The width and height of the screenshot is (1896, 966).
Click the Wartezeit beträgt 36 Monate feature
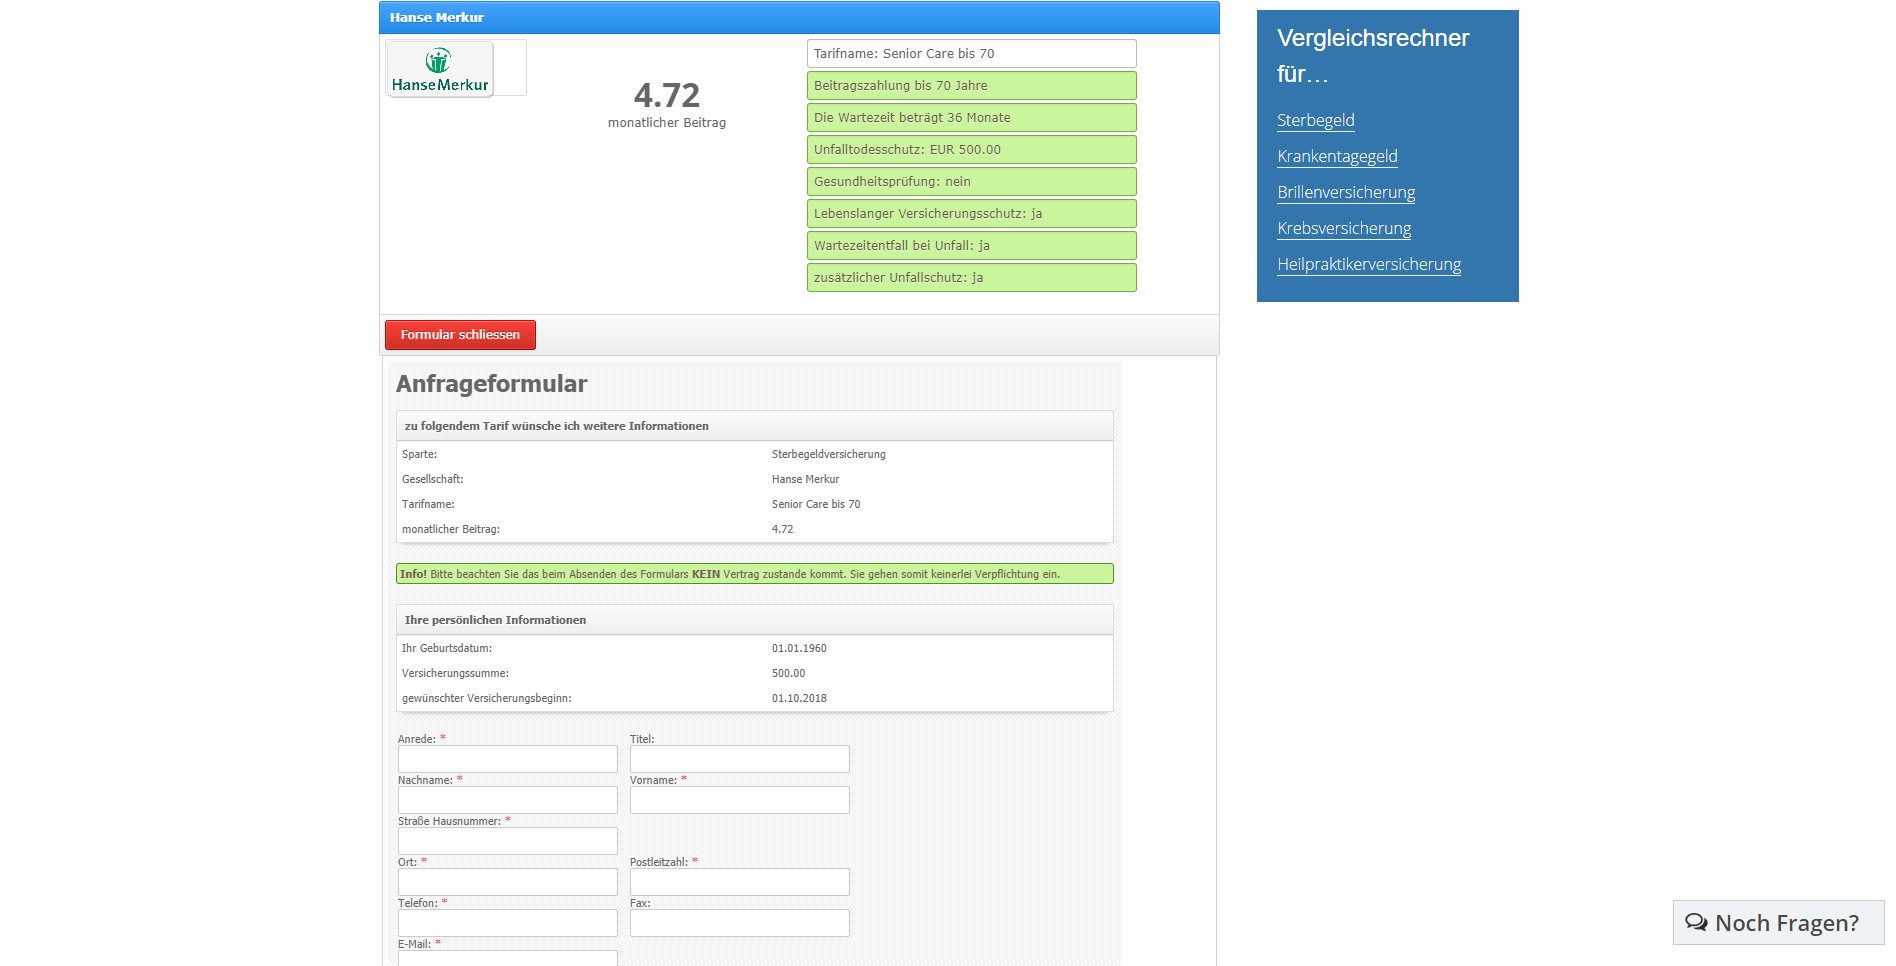972,118
